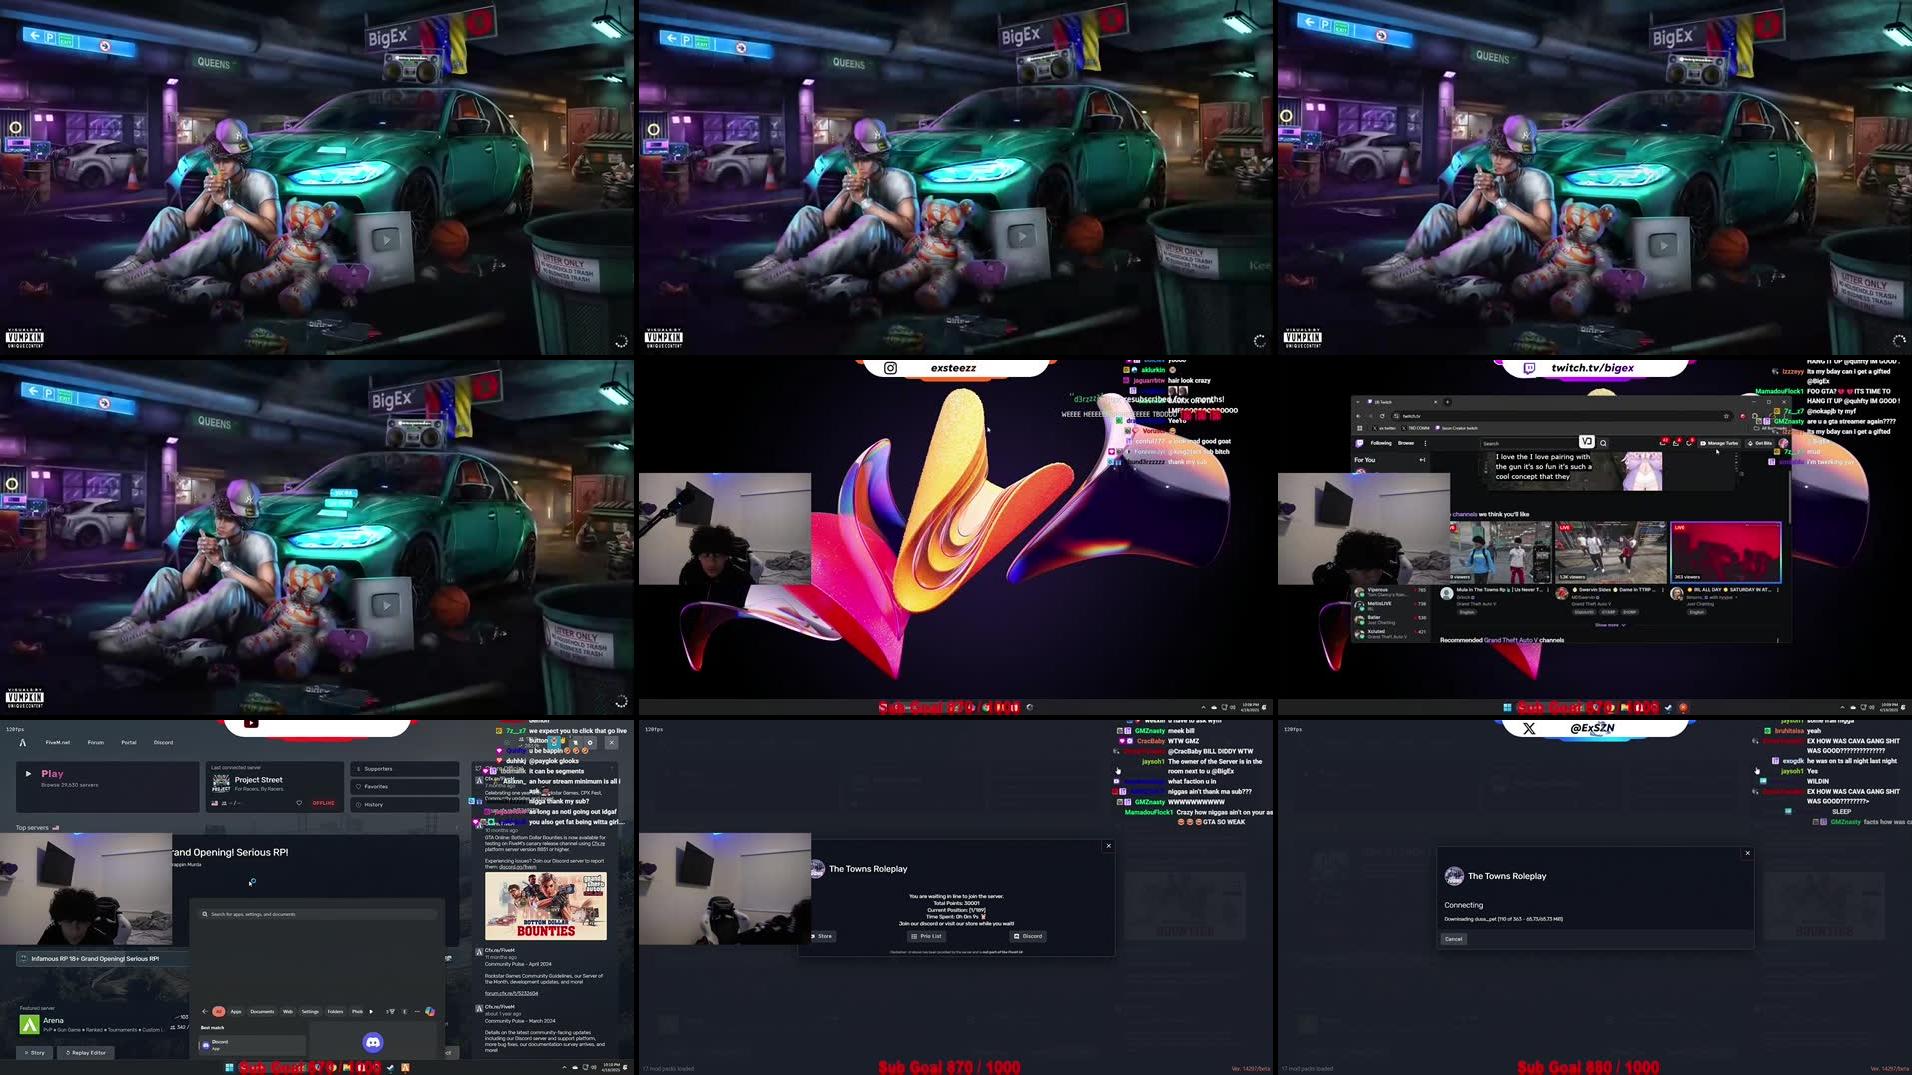1912x1075 pixels.
Task: Open the Supporters list in FiveM
Action: pyautogui.click(x=405, y=769)
